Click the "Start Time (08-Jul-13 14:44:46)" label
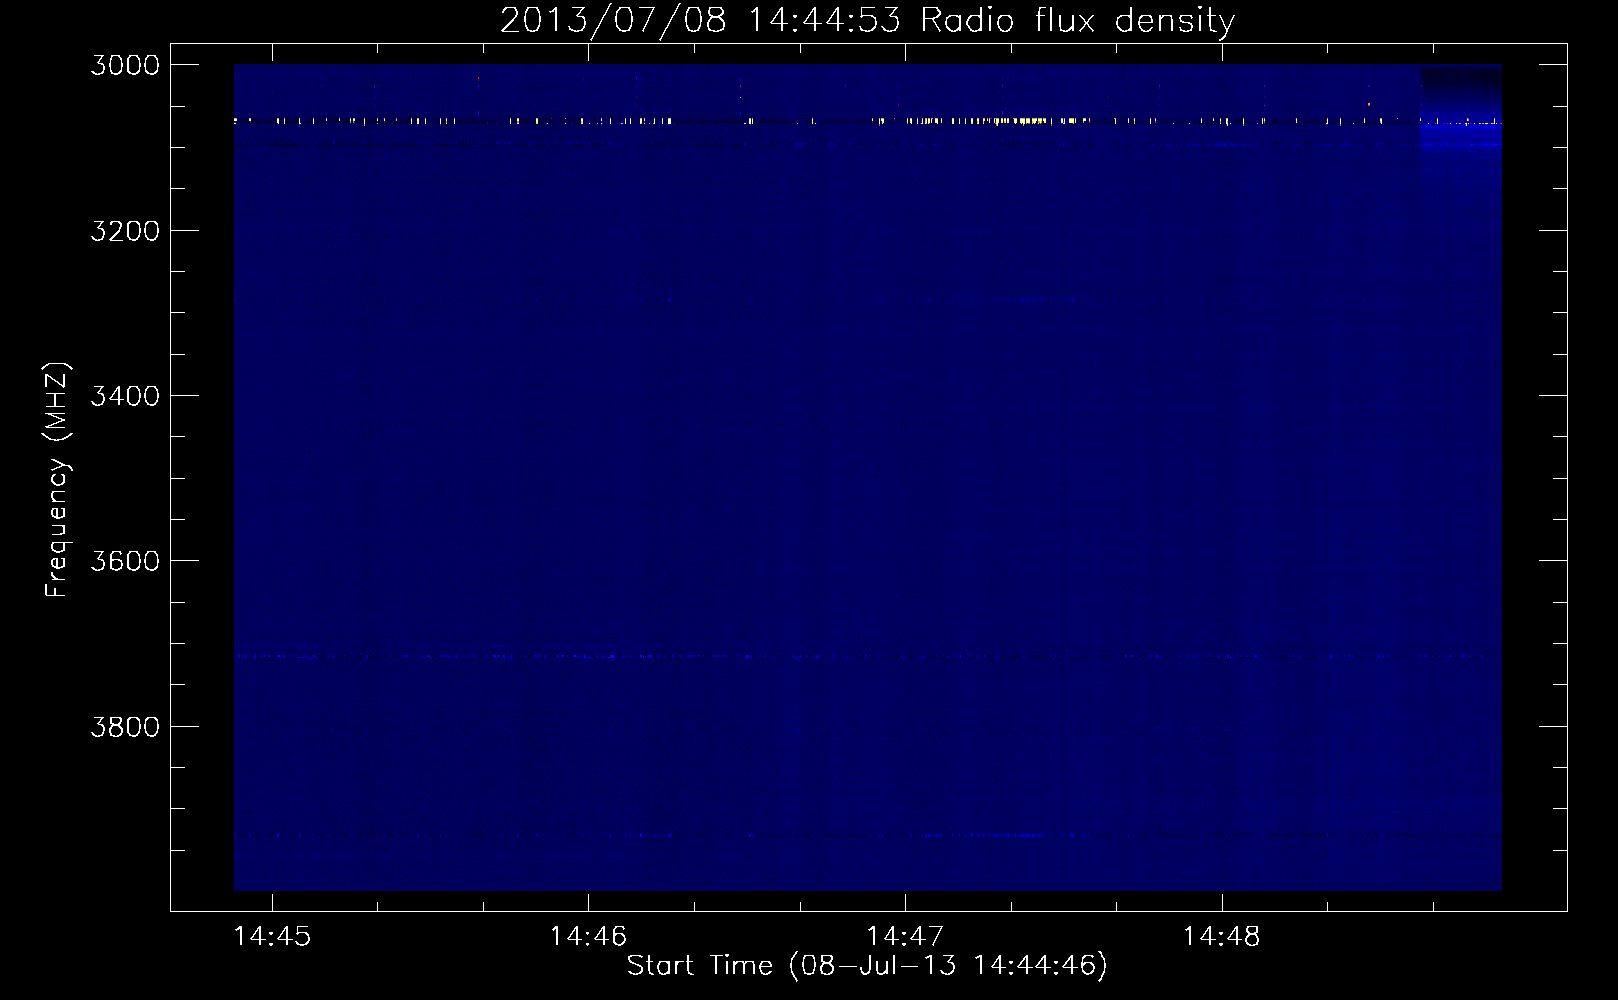 867,966
